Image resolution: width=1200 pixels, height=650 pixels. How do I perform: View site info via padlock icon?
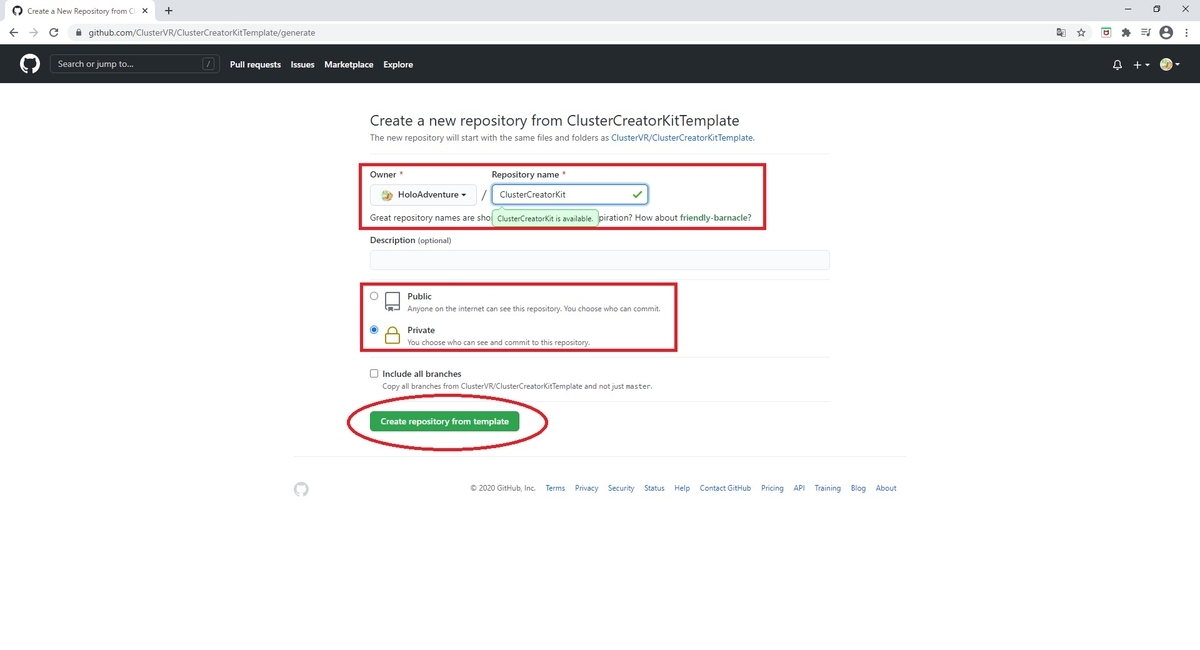(78, 32)
